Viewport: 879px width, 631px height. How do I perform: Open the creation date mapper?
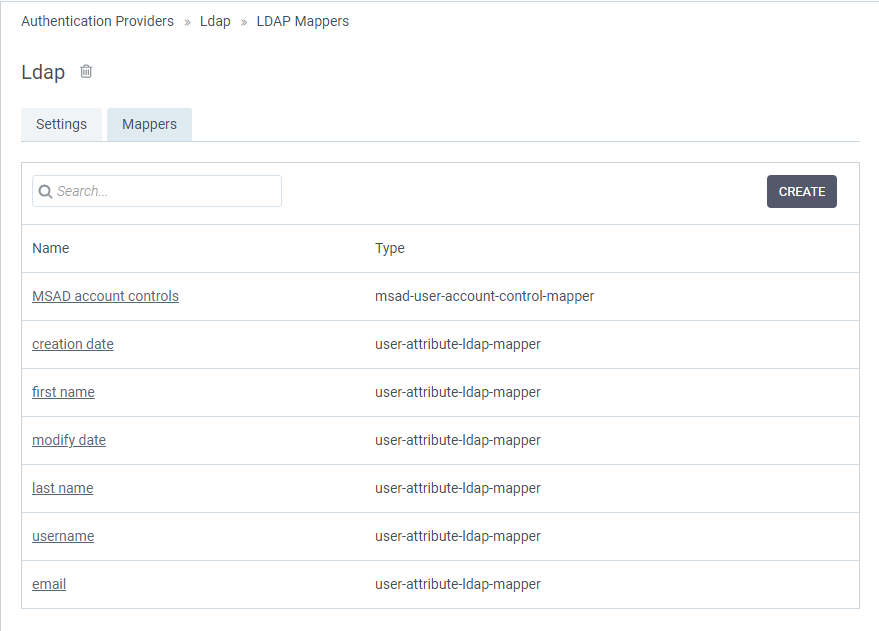pyautogui.click(x=73, y=344)
